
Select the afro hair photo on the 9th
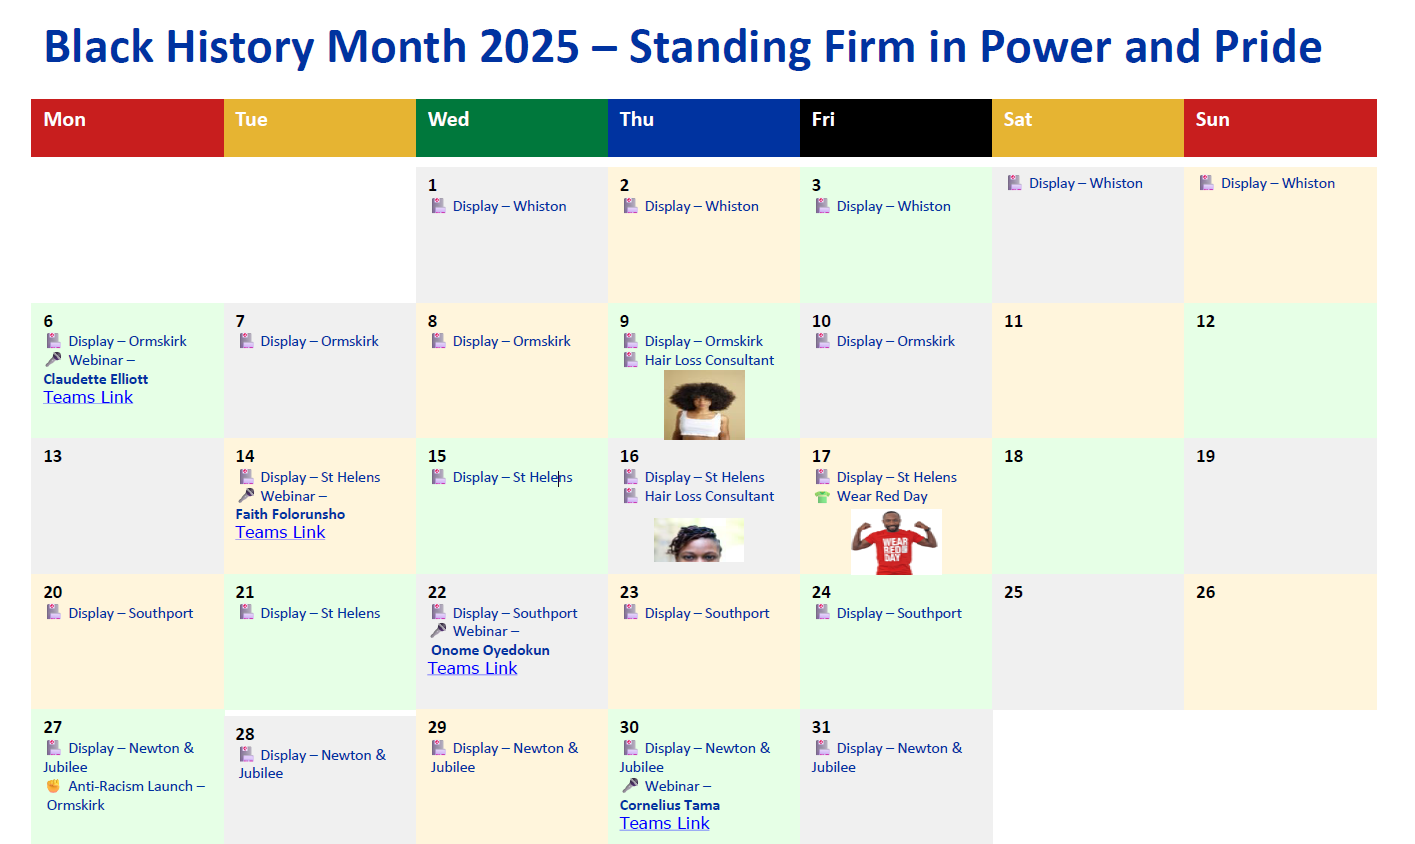click(x=704, y=404)
